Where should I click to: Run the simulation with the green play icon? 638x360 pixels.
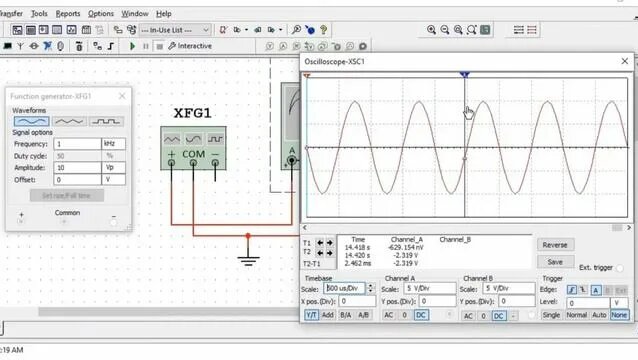pyautogui.click(x=132, y=46)
